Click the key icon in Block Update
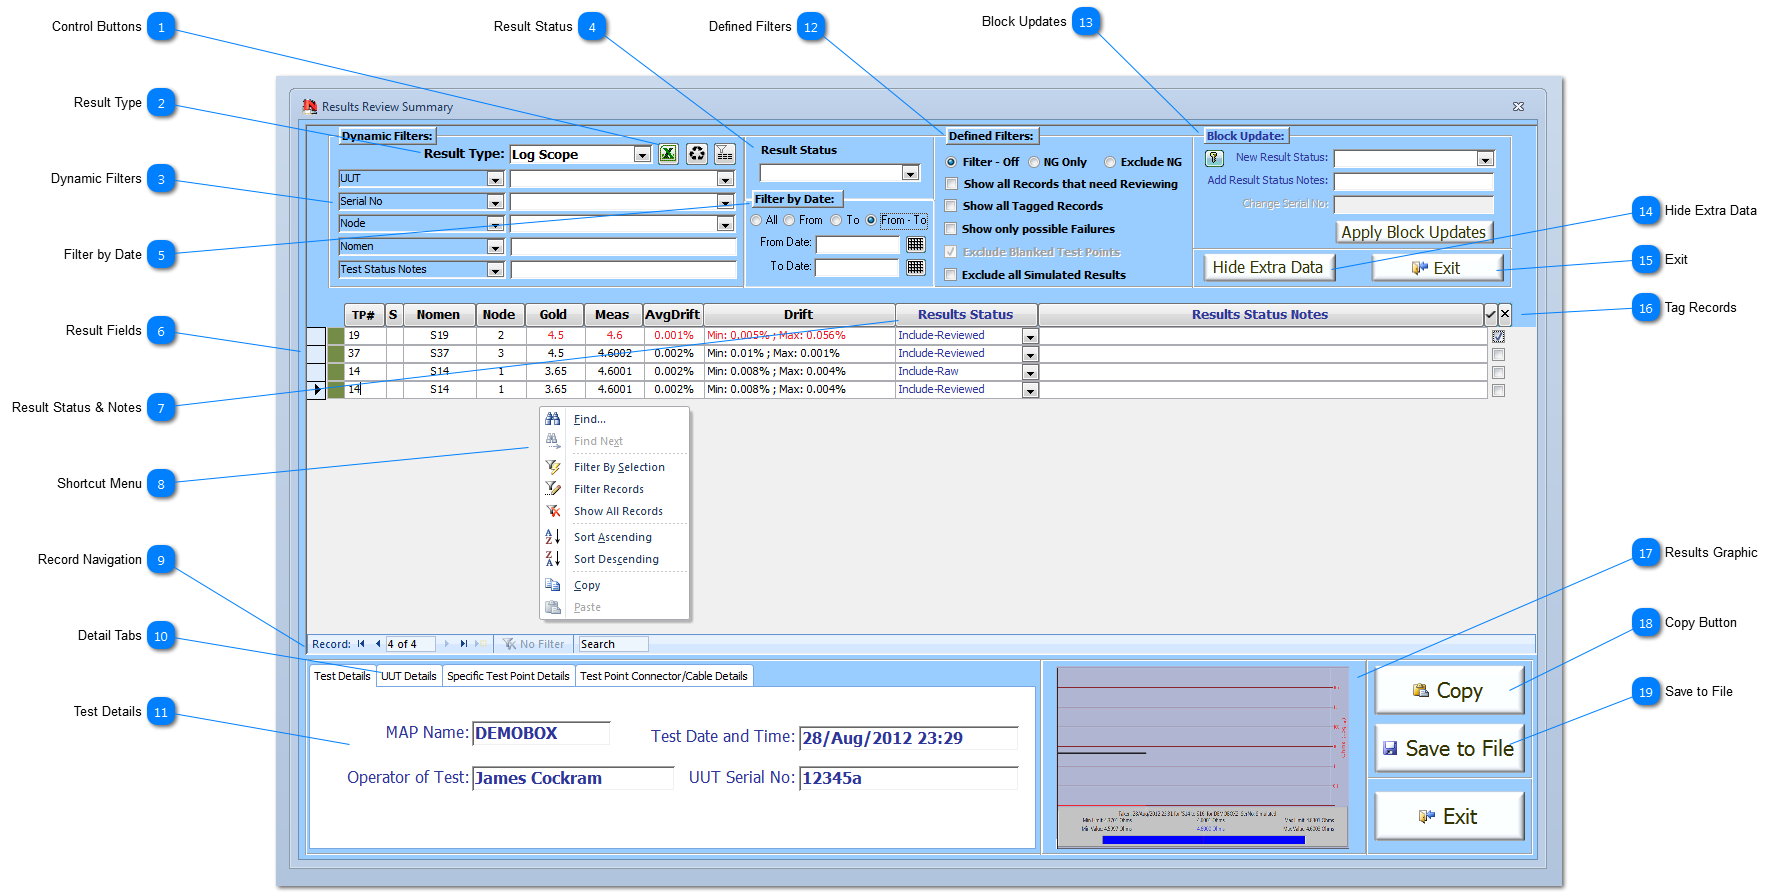Viewport: 1774px width, 895px height. (1214, 158)
